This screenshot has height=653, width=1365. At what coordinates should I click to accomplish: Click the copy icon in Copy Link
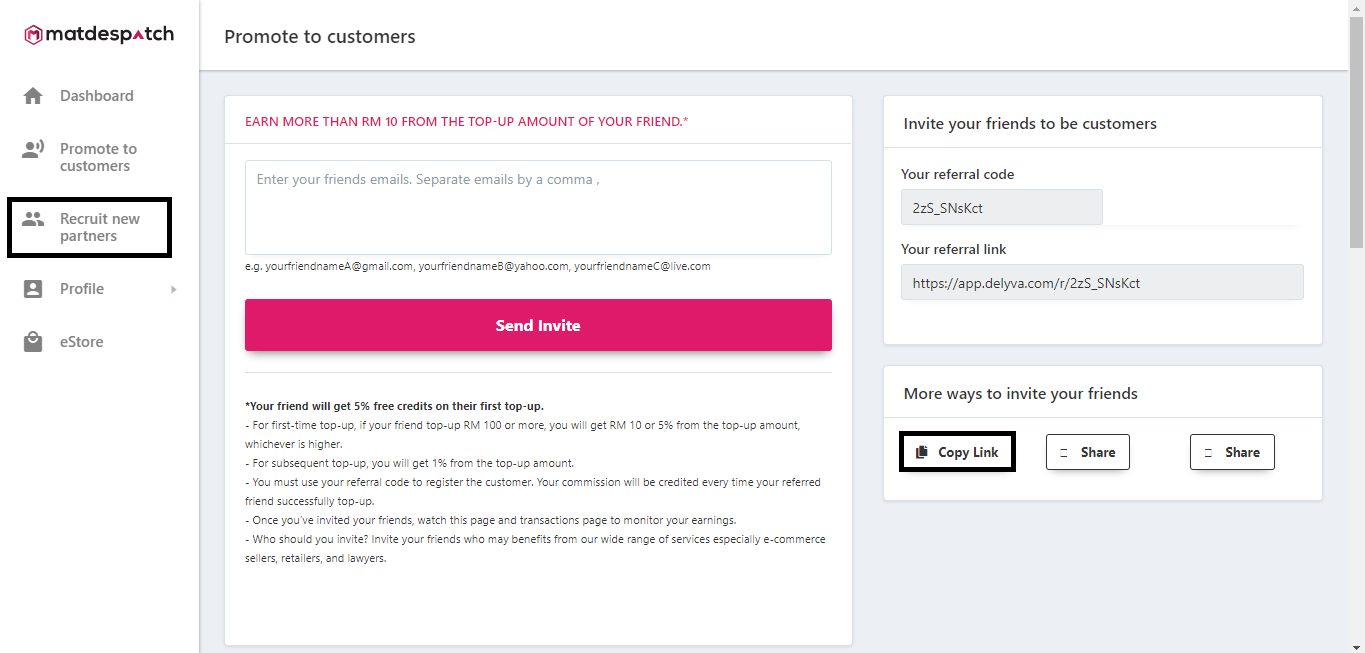coord(922,452)
